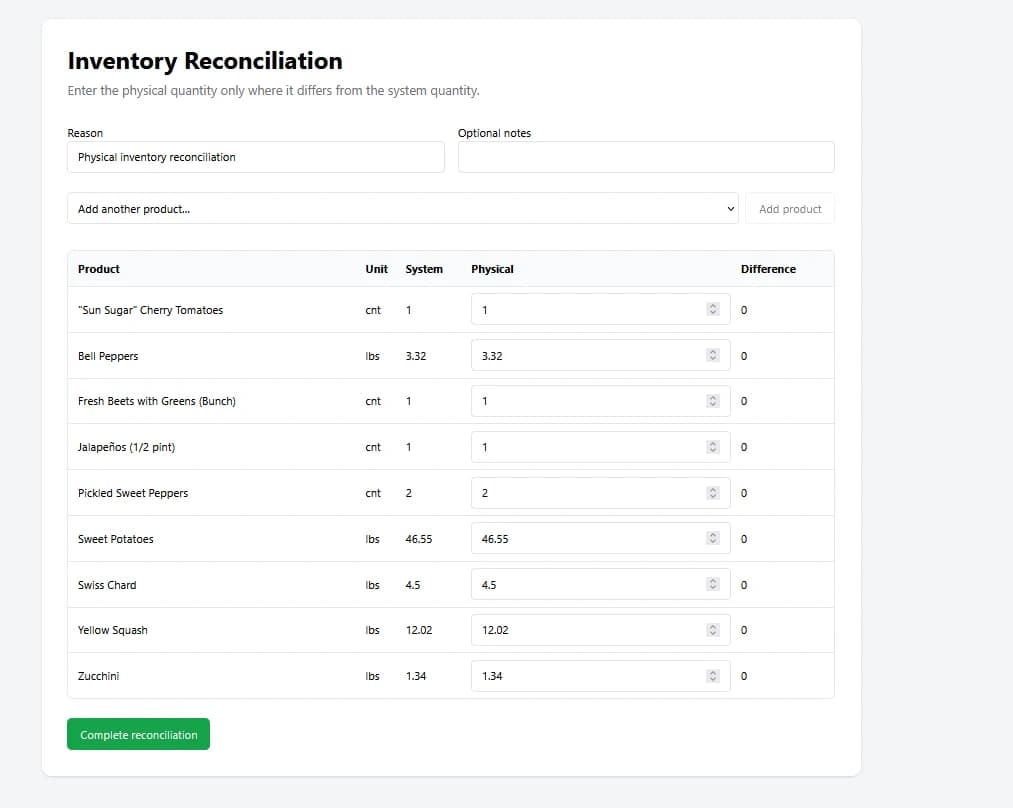1013x808 pixels.
Task: Click the Difference value for Bell Peppers
Action: click(744, 356)
